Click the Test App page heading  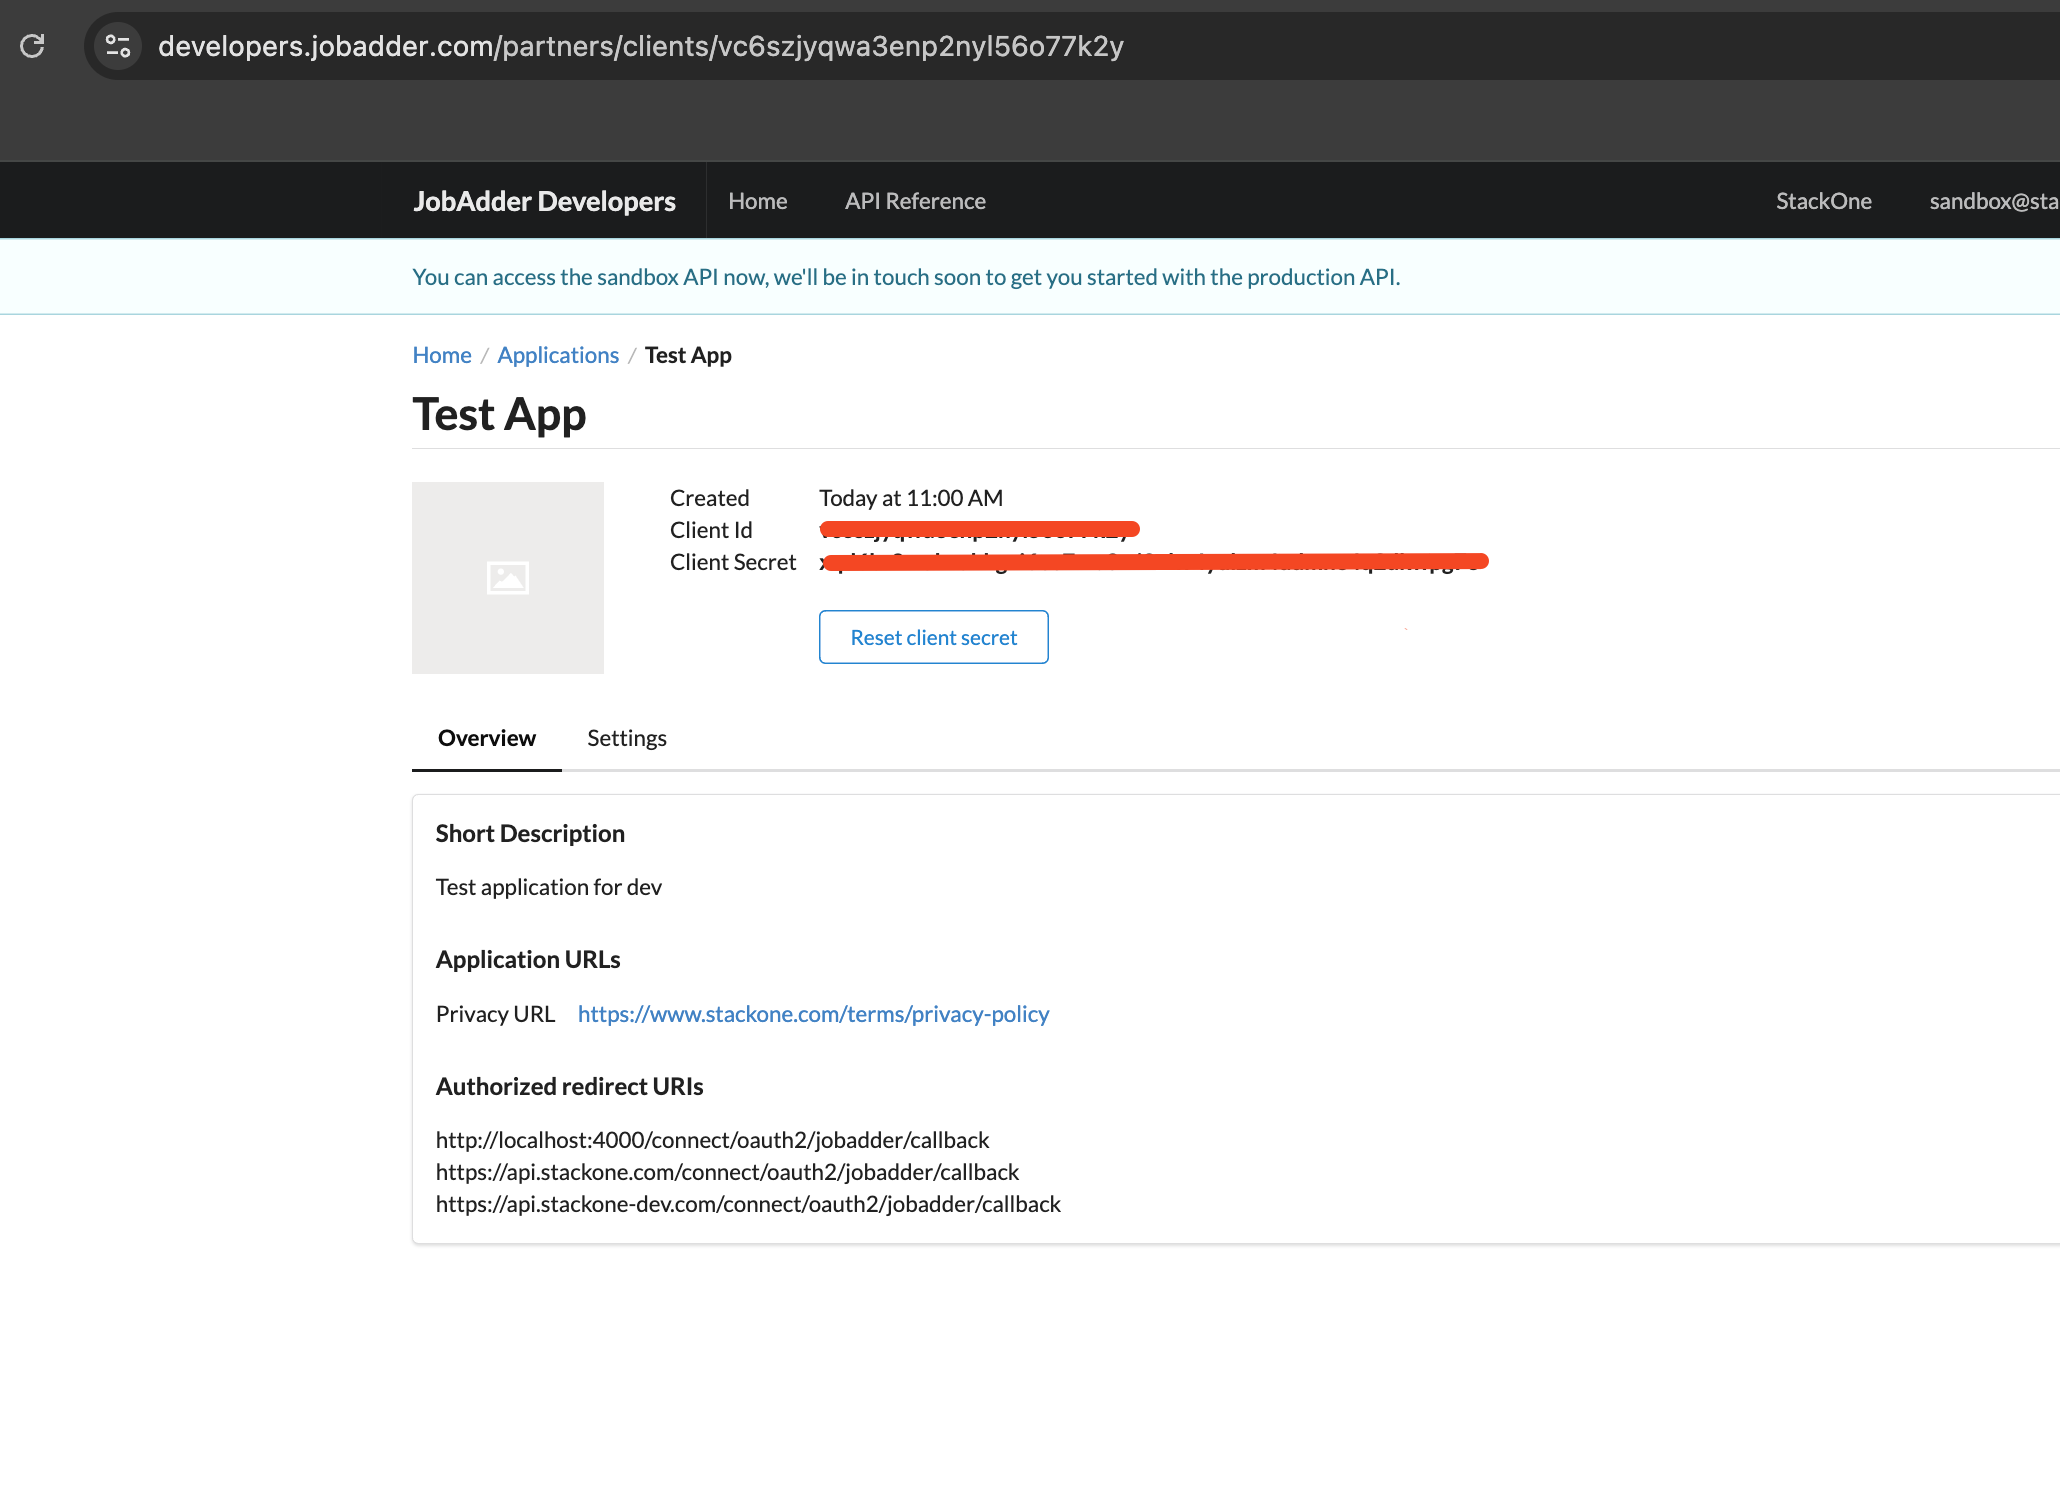(x=499, y=413)
